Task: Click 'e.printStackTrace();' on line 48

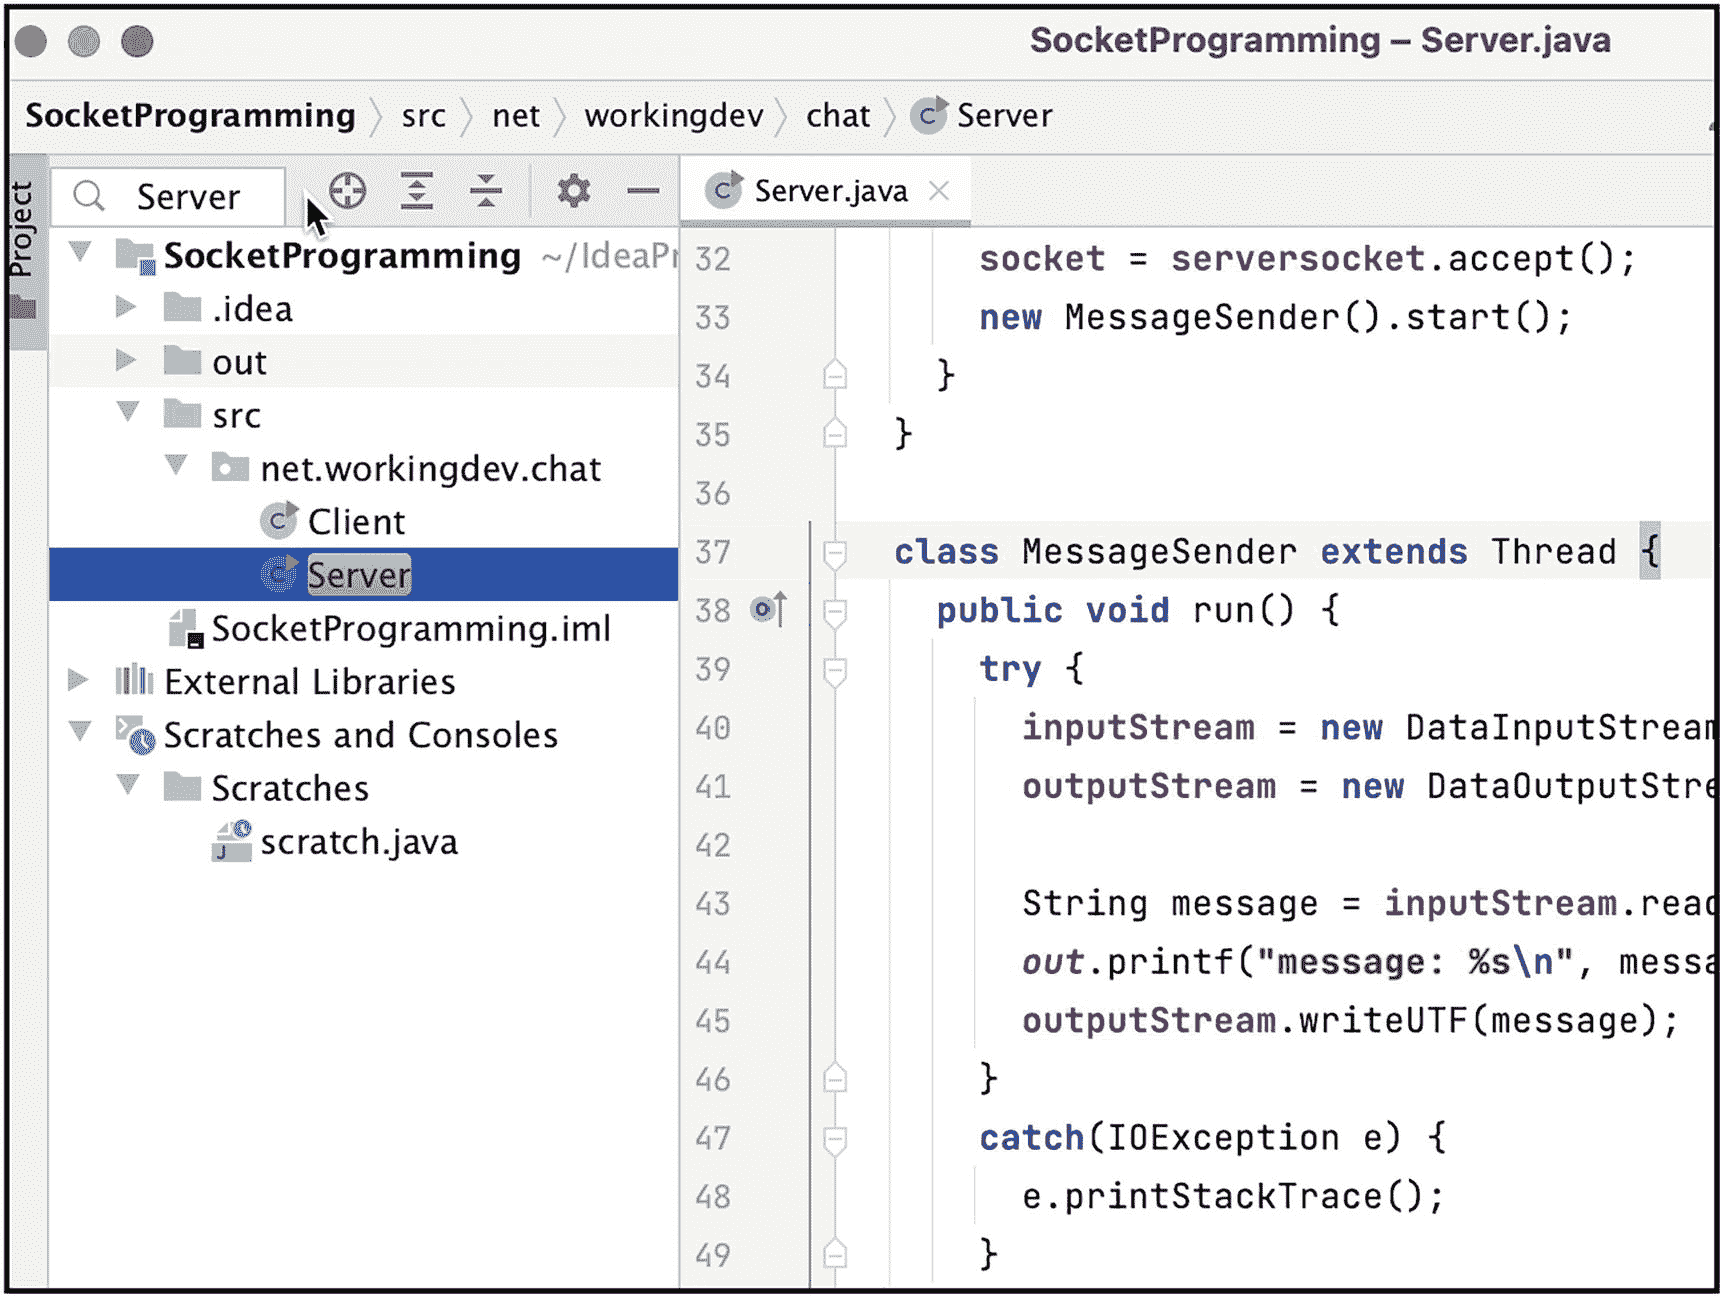Action: point(1232,1197)
